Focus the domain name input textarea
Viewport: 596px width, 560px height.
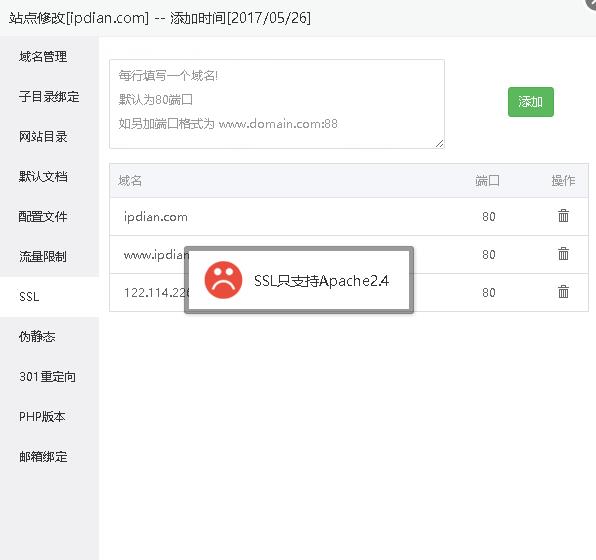pos(277,104)
